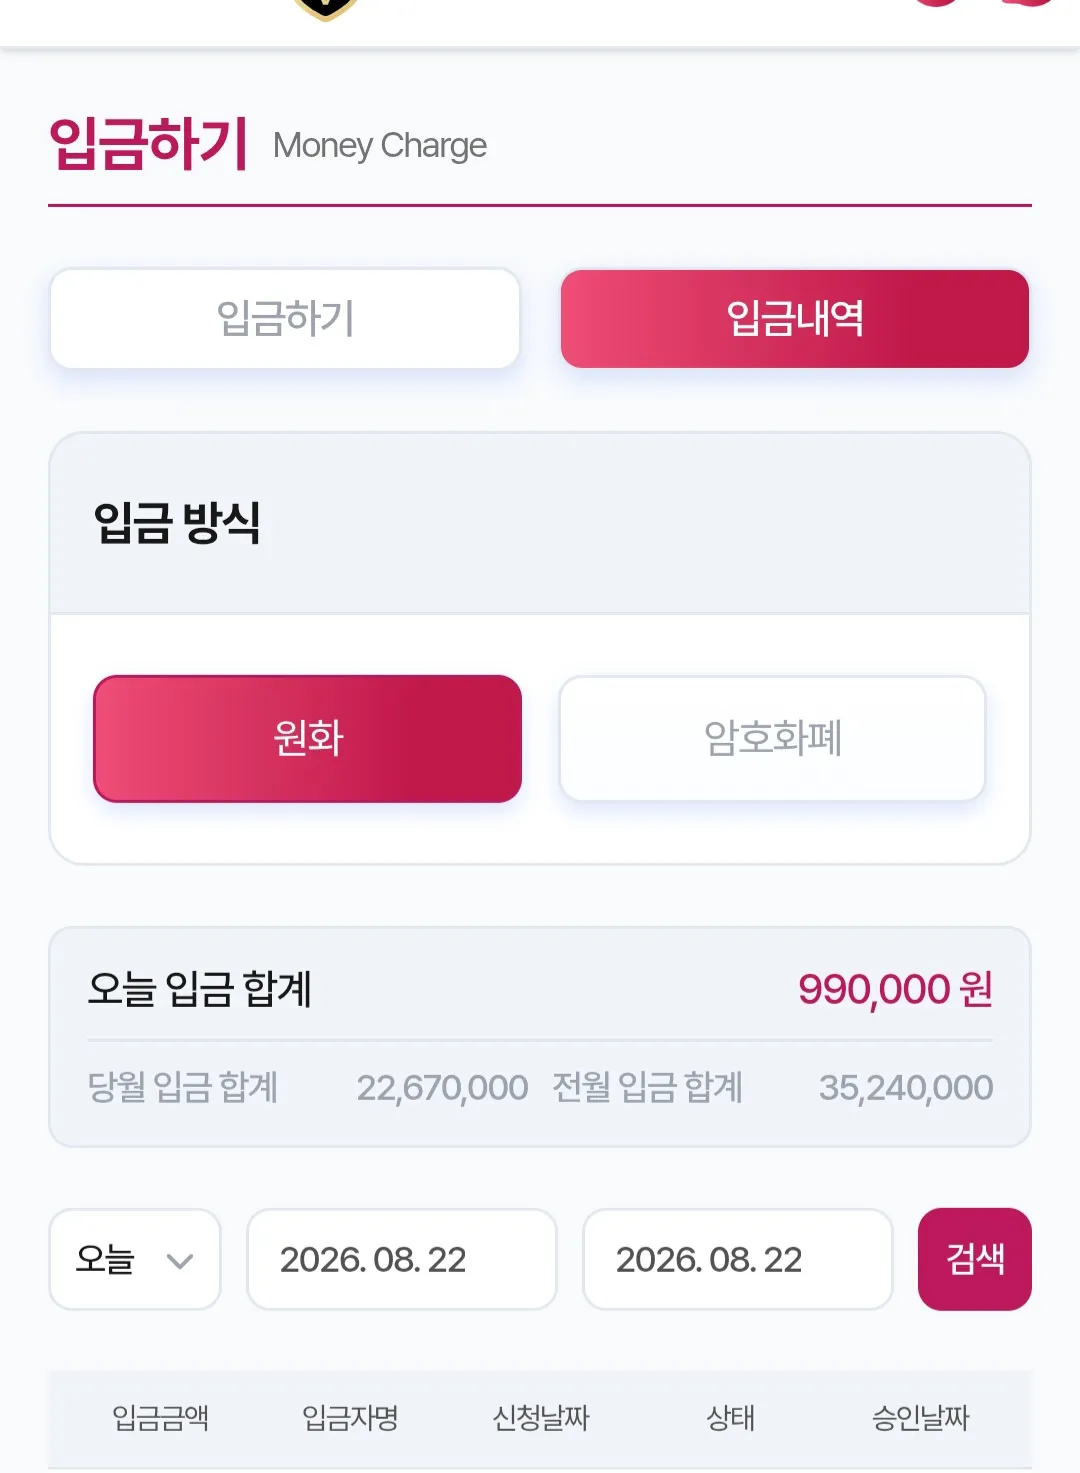Tap the left red header icon

[938, 3]
